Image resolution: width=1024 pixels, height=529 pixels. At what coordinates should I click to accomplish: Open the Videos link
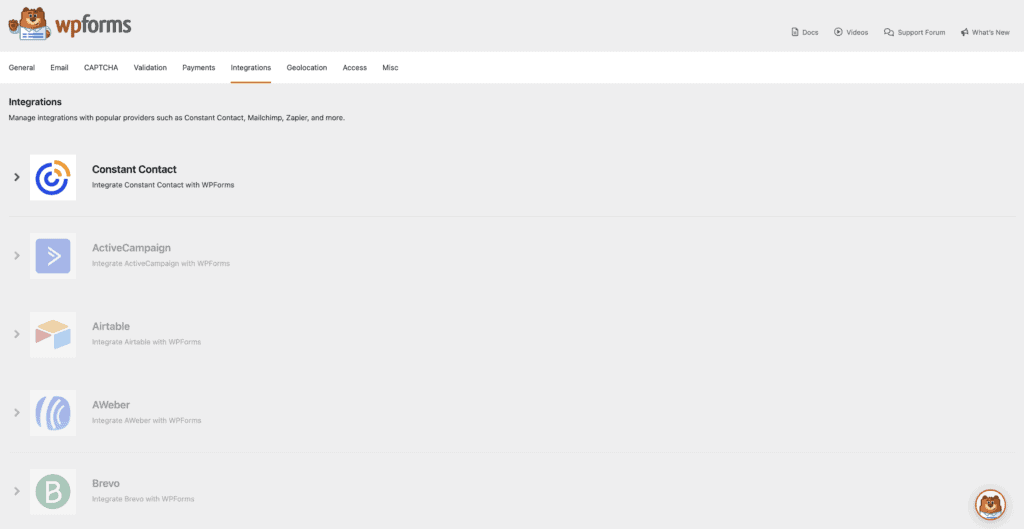[x=851, y=32]
